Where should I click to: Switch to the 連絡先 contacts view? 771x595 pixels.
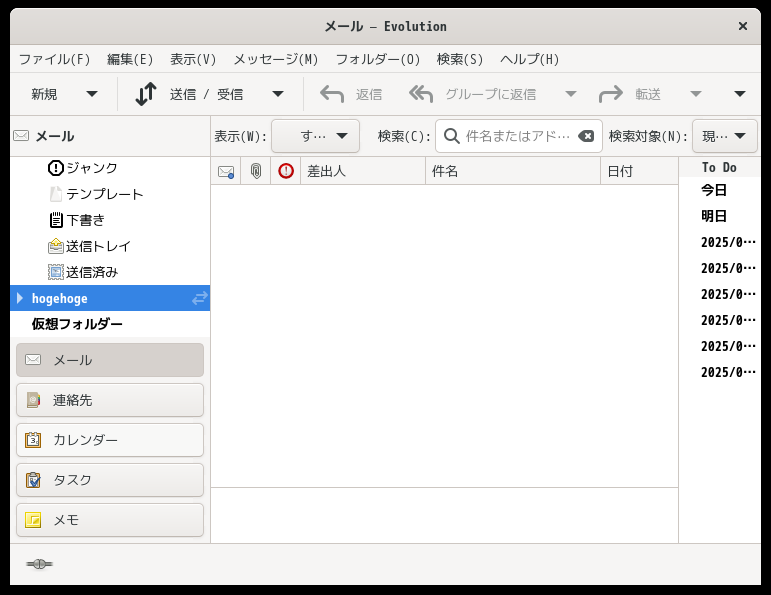(x=110, y=400)
